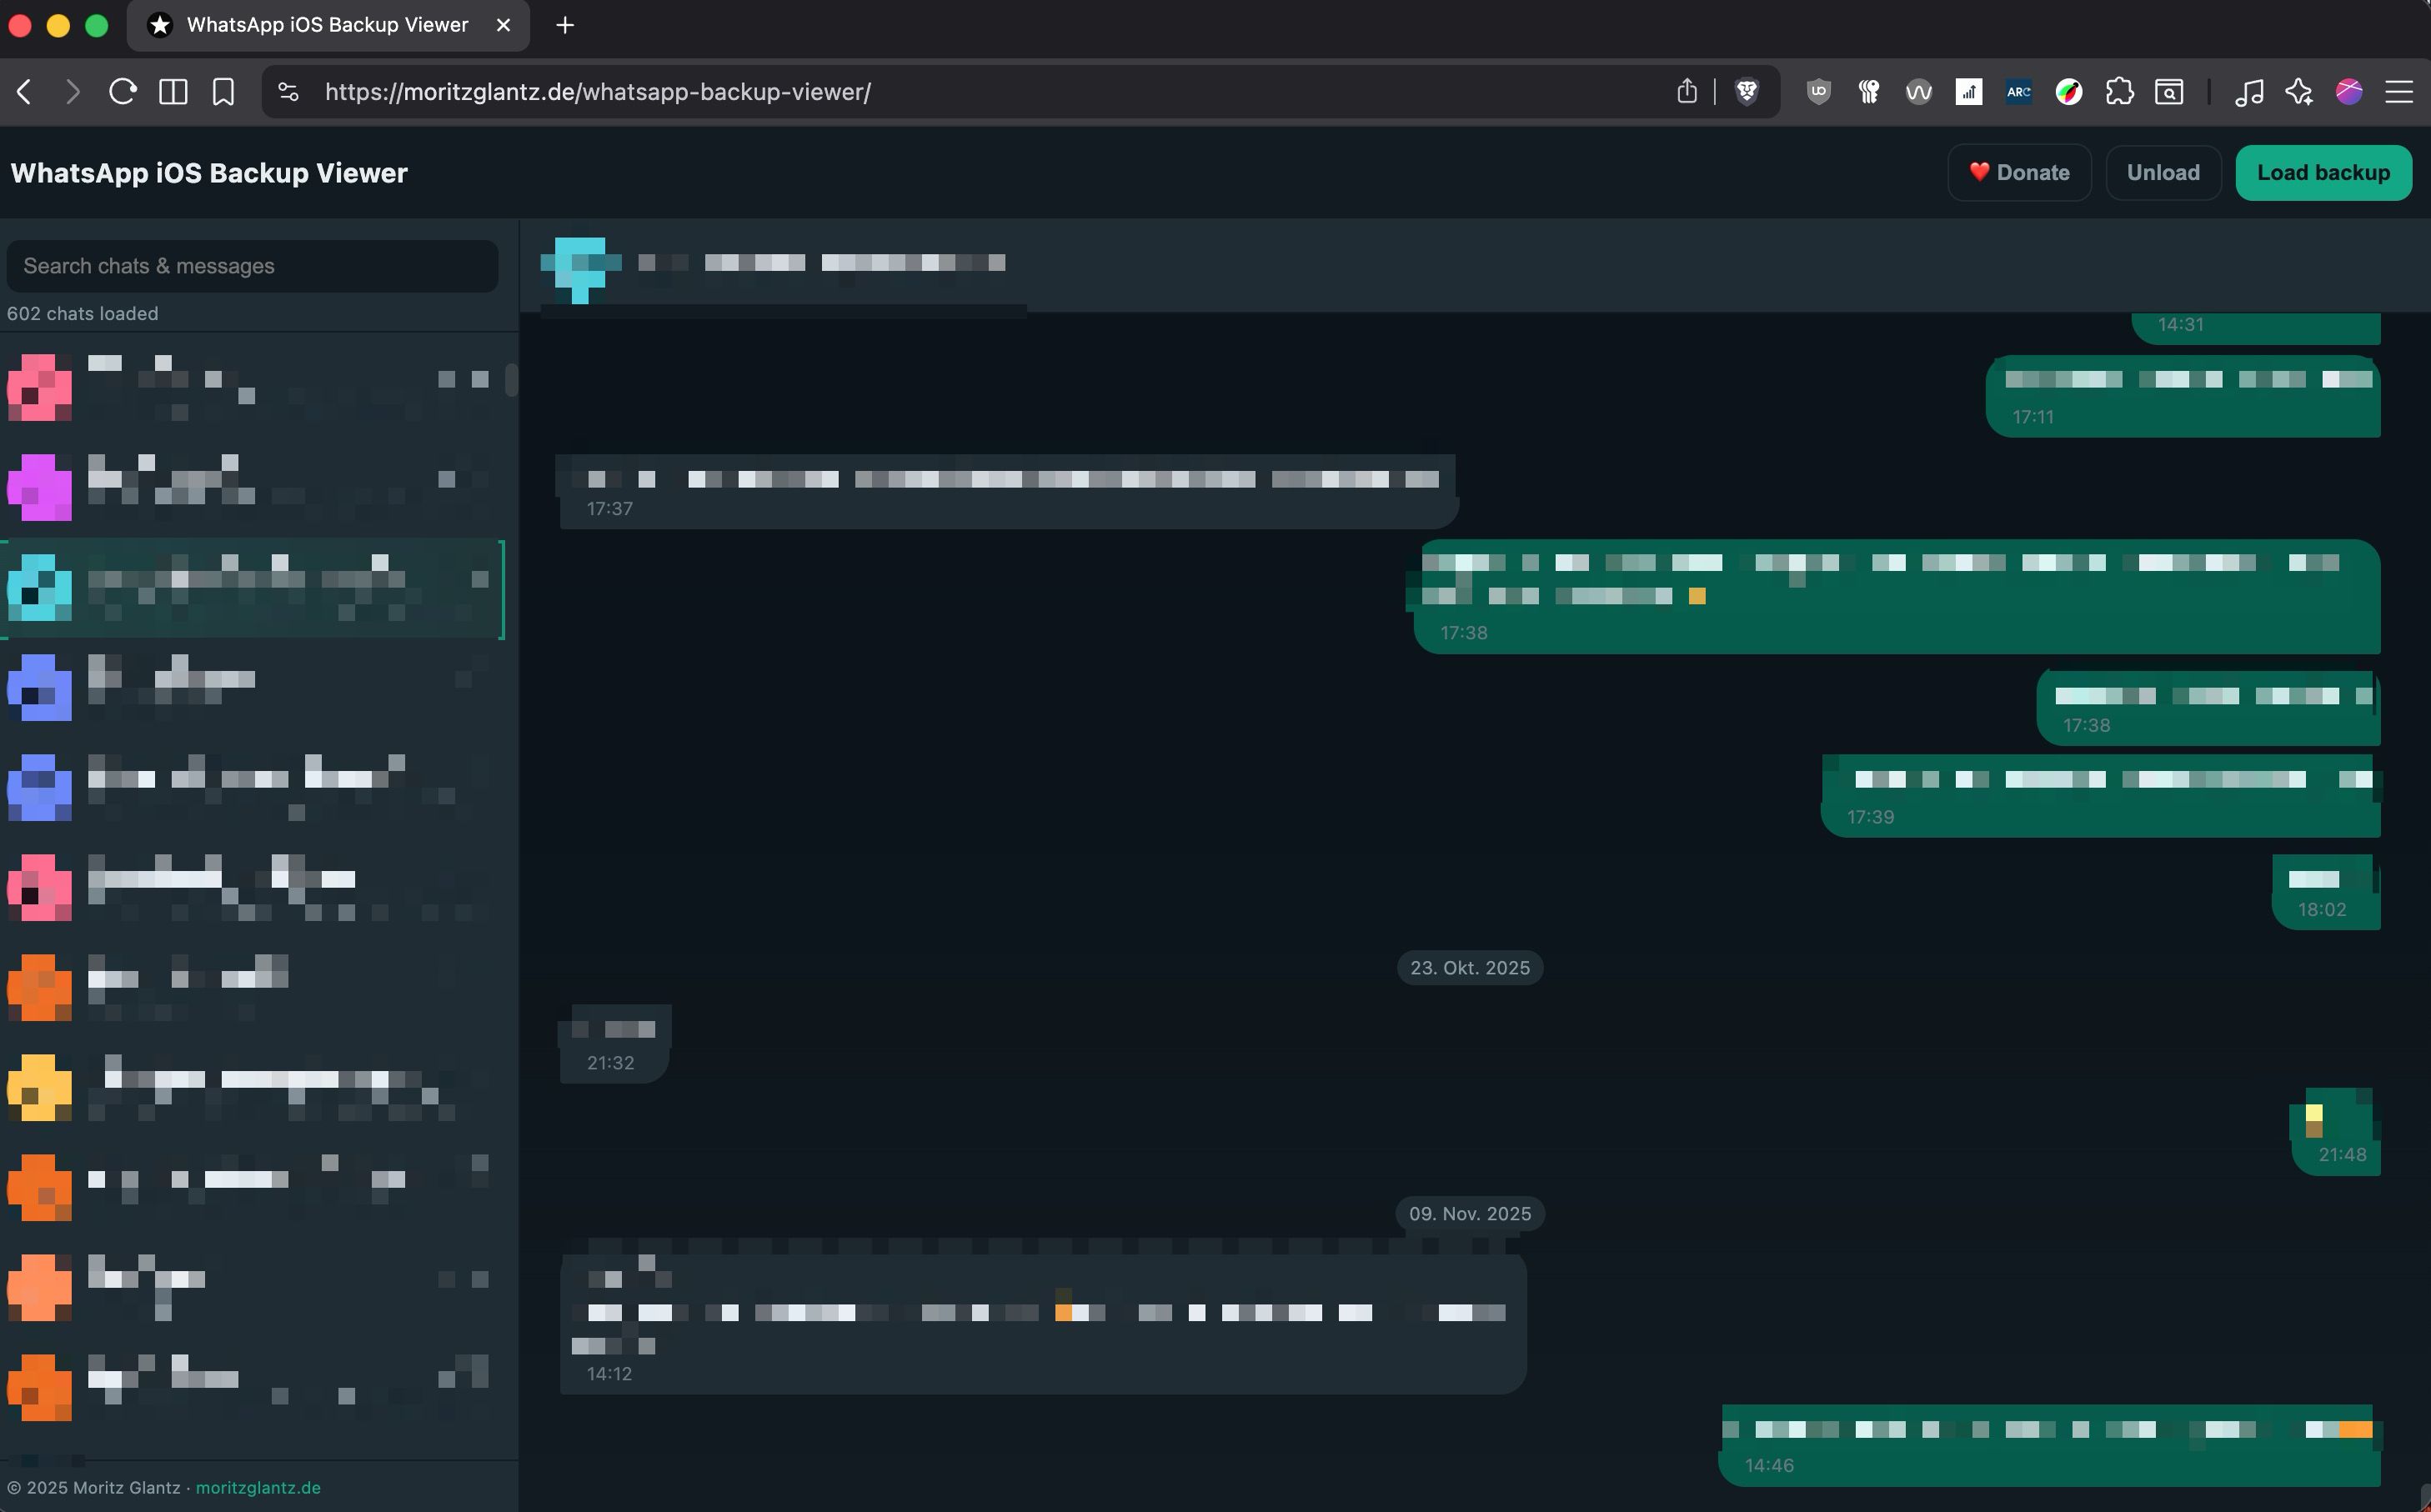
Task: Open the moritzglantz.de footer link
Action: pyautogui.click(x=258, y=1487)
